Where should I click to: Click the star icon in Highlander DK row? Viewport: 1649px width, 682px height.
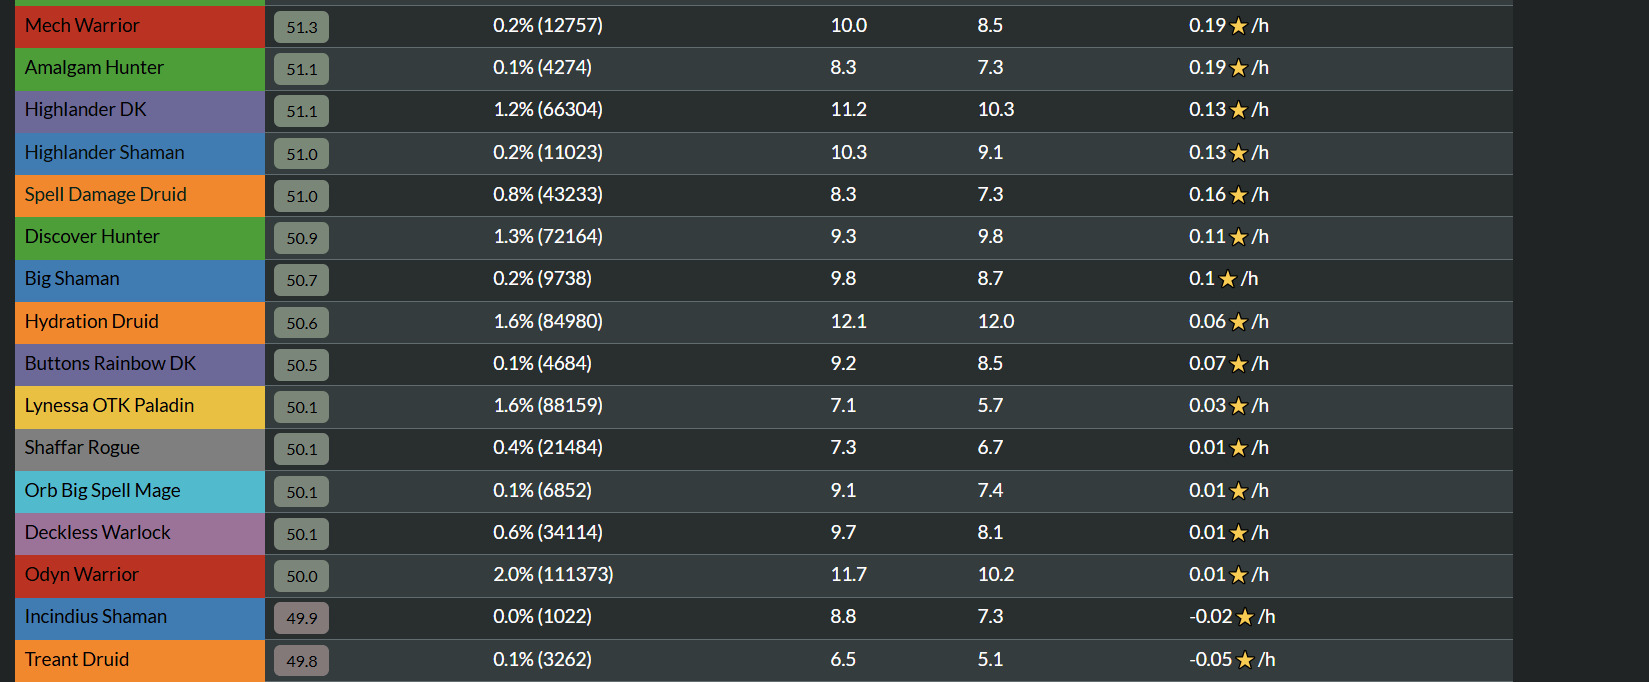(1238, 110)
